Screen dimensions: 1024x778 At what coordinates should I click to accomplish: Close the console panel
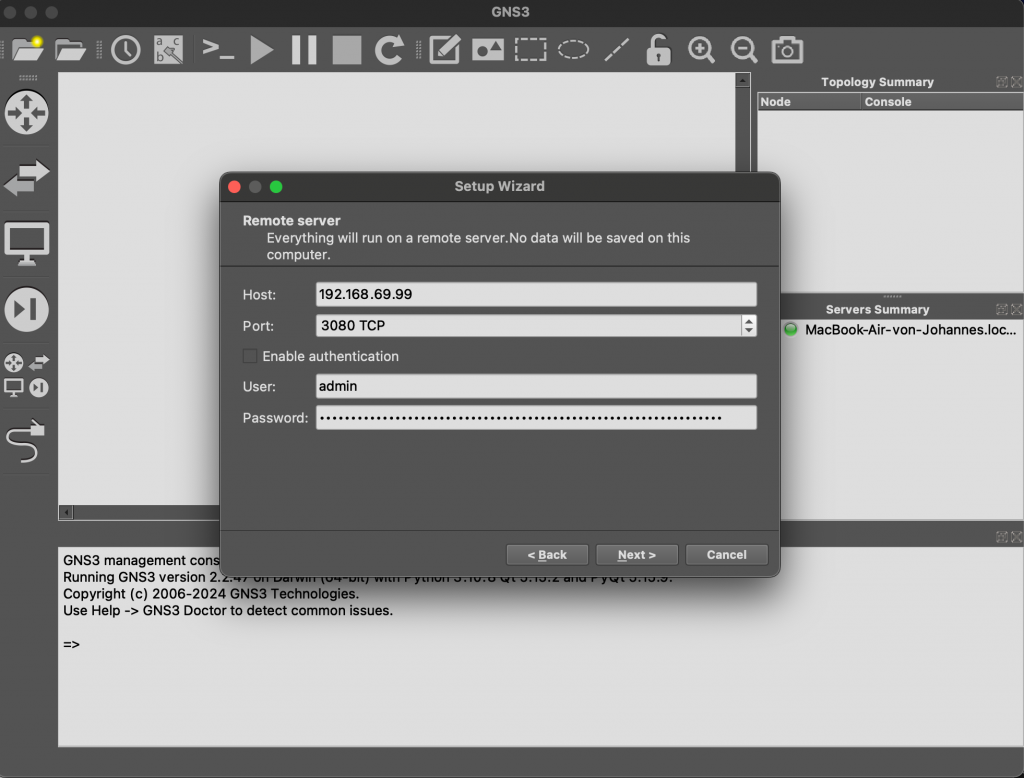point(1016,537)
